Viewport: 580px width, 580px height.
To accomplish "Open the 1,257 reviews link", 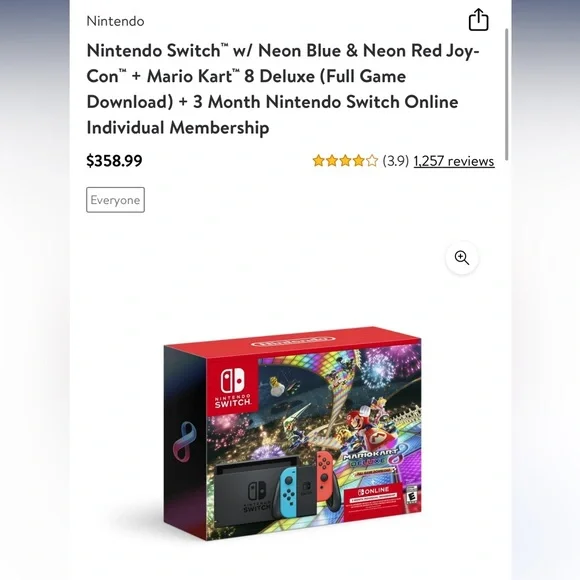I will pyautogui.click(x=454, y=161).
